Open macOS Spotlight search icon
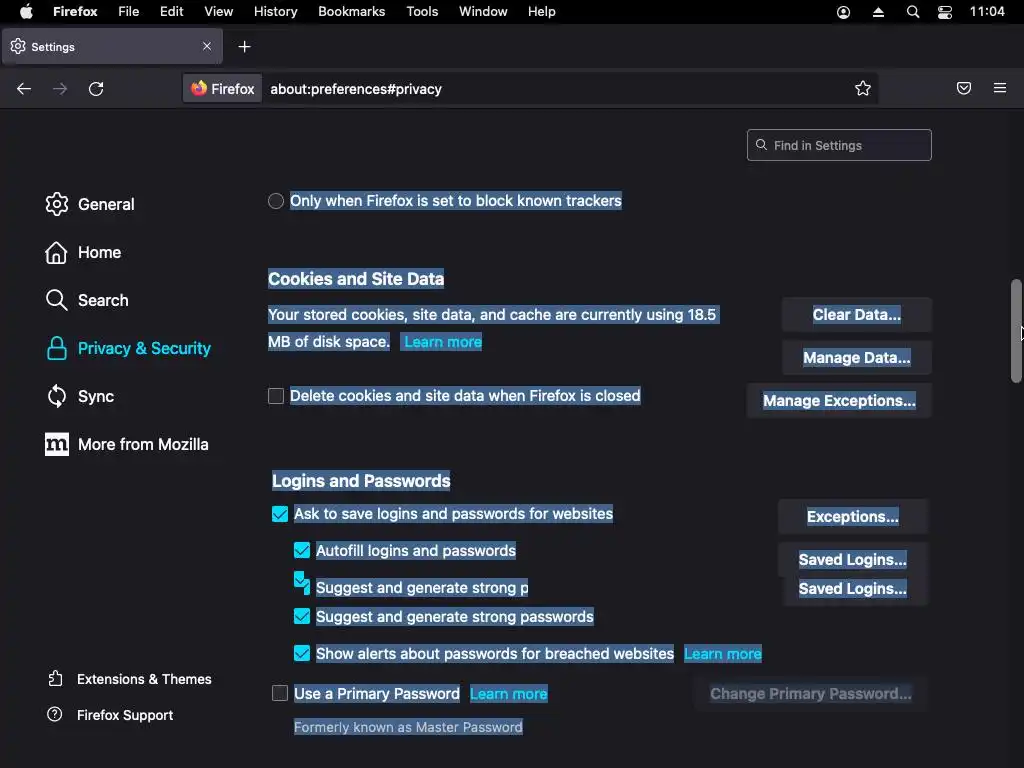Viewport: 1024px width, 768px height. [913, 12]
